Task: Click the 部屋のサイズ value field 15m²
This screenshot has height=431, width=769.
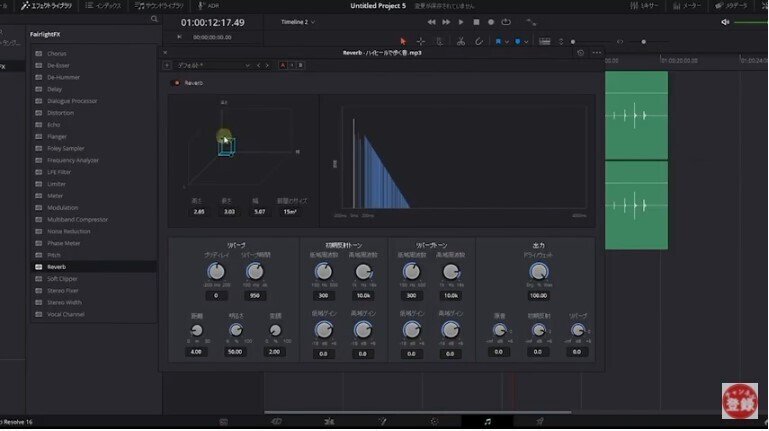Action: pos(289,212)
